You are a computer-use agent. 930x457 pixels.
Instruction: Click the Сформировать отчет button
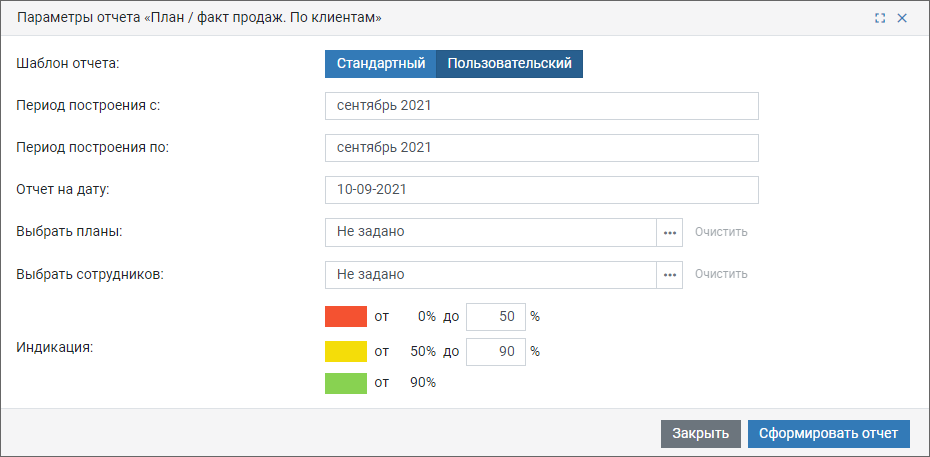828,434
